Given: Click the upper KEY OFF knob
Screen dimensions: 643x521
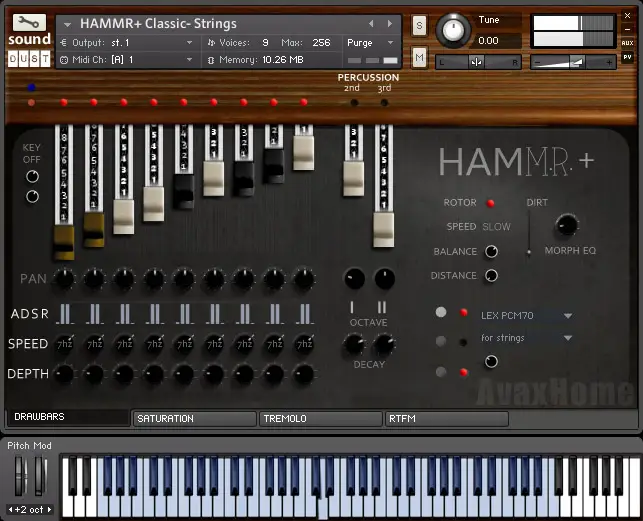Looking at the screenshot, I should [32, 177].
